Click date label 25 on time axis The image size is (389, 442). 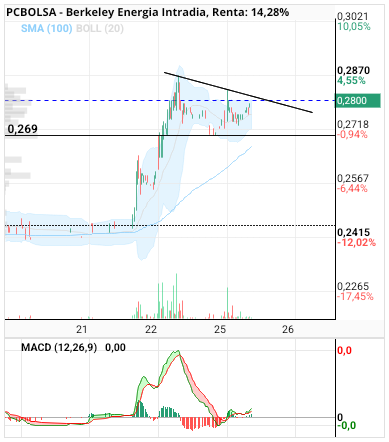click(x=220, y=329)
